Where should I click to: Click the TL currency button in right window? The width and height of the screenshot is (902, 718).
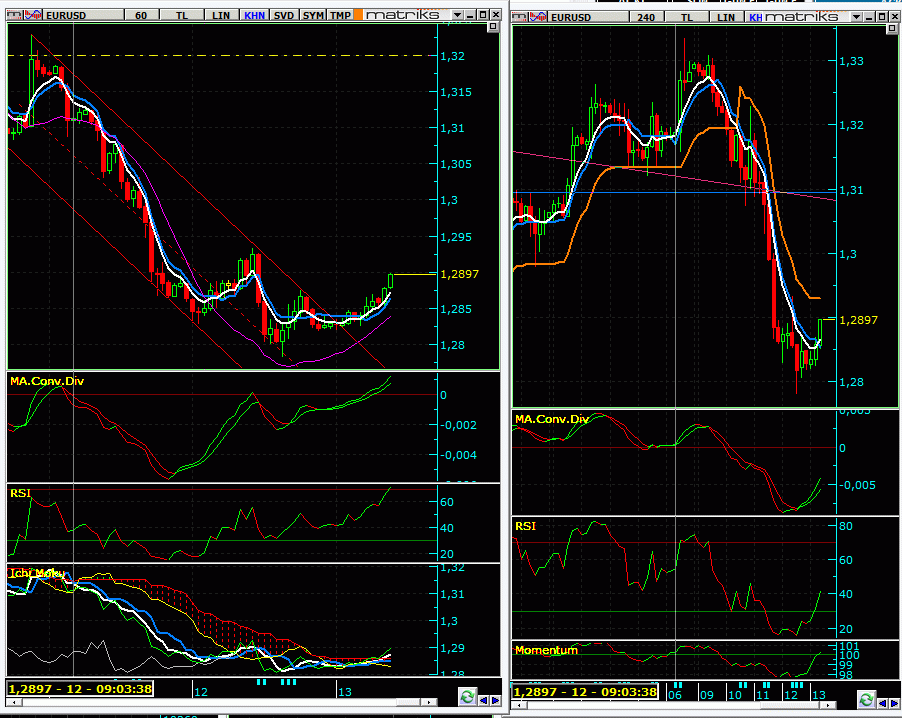point(687,15)
